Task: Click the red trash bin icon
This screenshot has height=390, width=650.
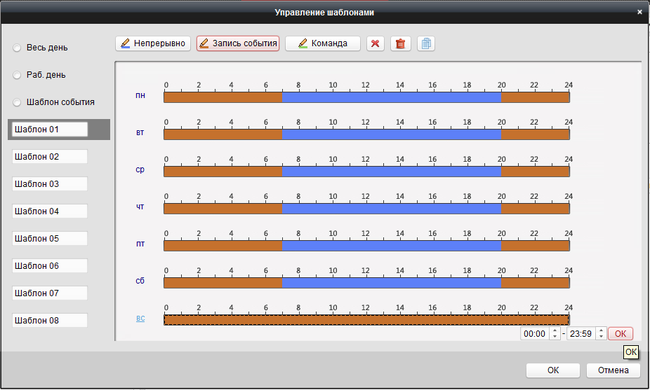Action: (400, 44)
